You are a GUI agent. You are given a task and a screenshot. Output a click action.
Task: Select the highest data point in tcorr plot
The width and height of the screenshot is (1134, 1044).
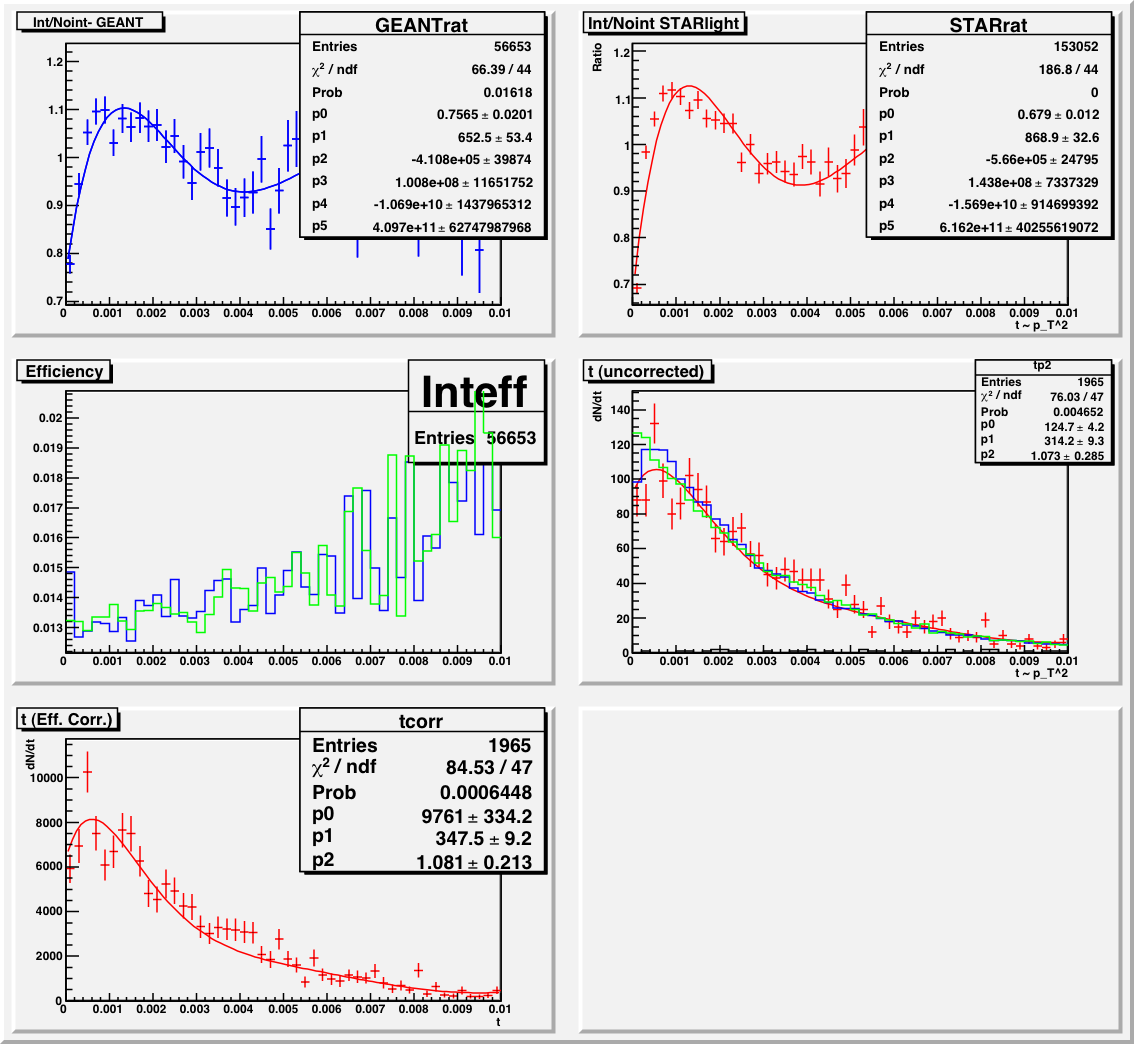87,772
